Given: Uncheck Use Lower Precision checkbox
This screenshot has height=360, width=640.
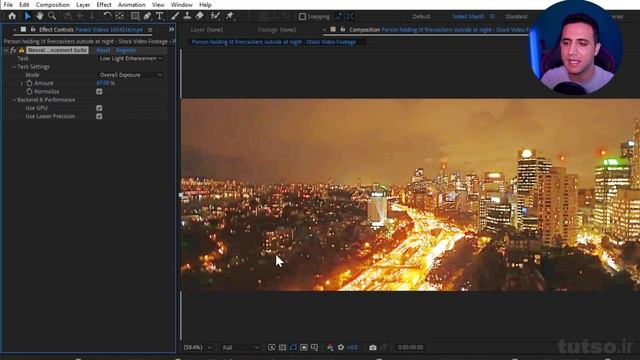Looking at the screenshot, I should [x=99, y=116].
